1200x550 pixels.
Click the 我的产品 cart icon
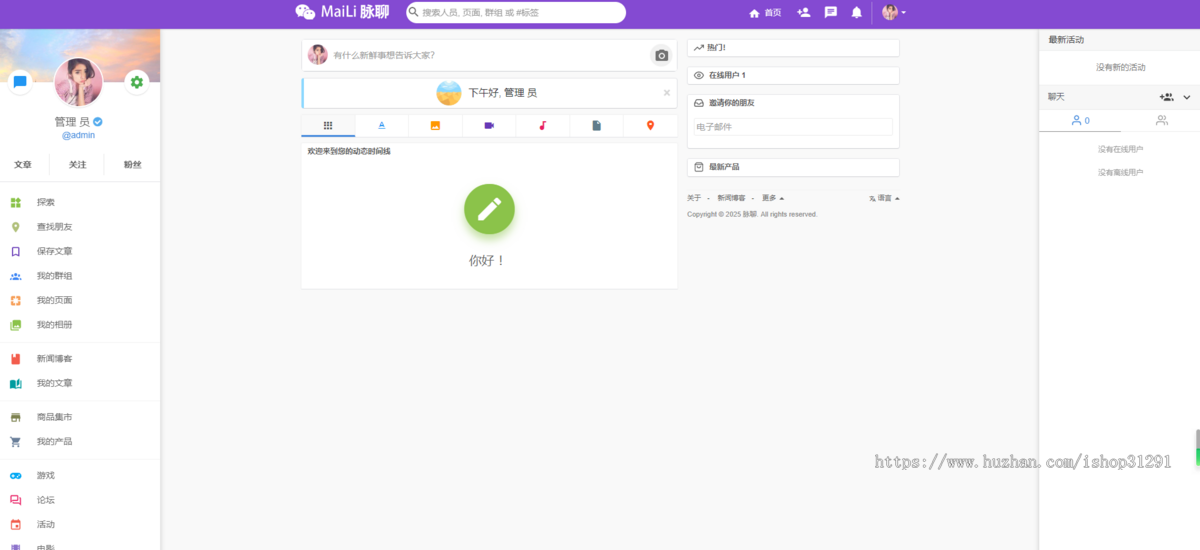15,441
